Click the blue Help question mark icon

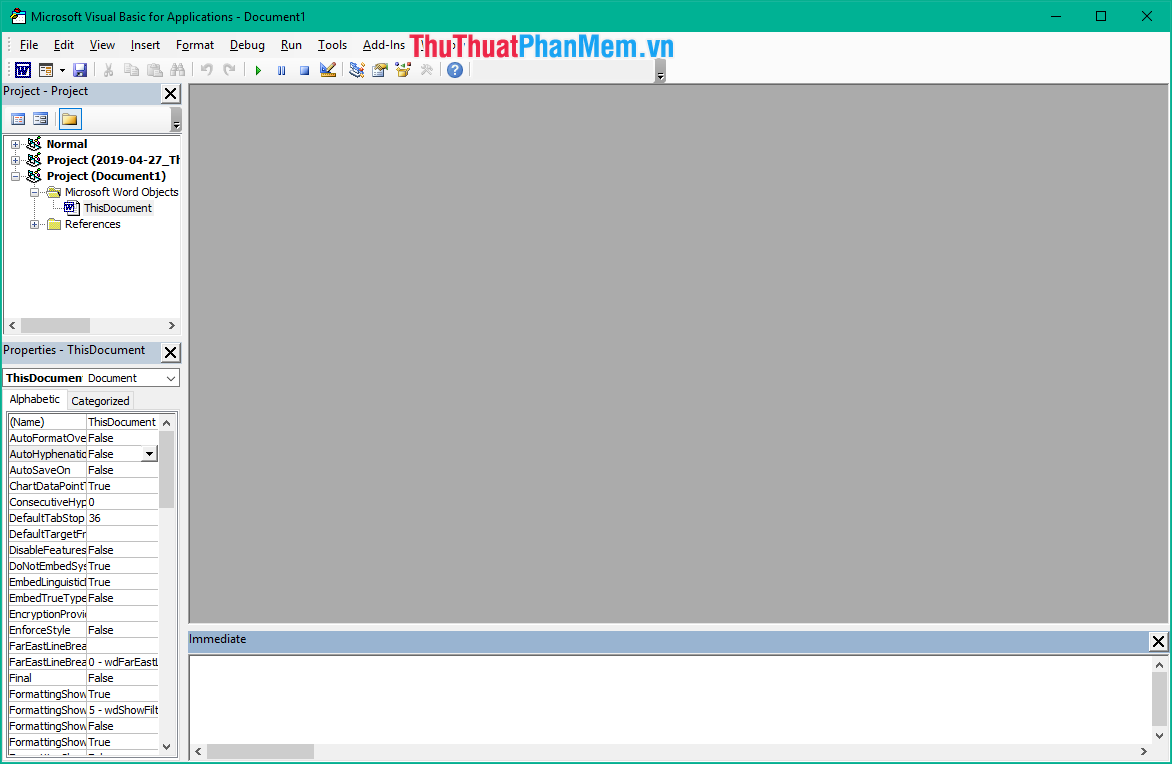pyautogui.click(x=454, y=70)
